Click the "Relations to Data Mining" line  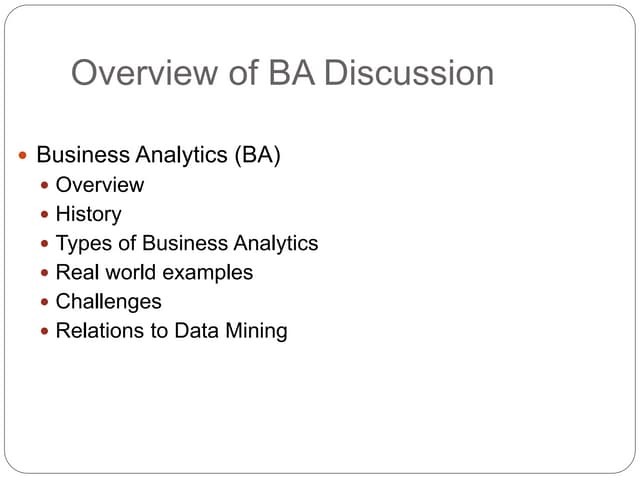click(171, 330)
